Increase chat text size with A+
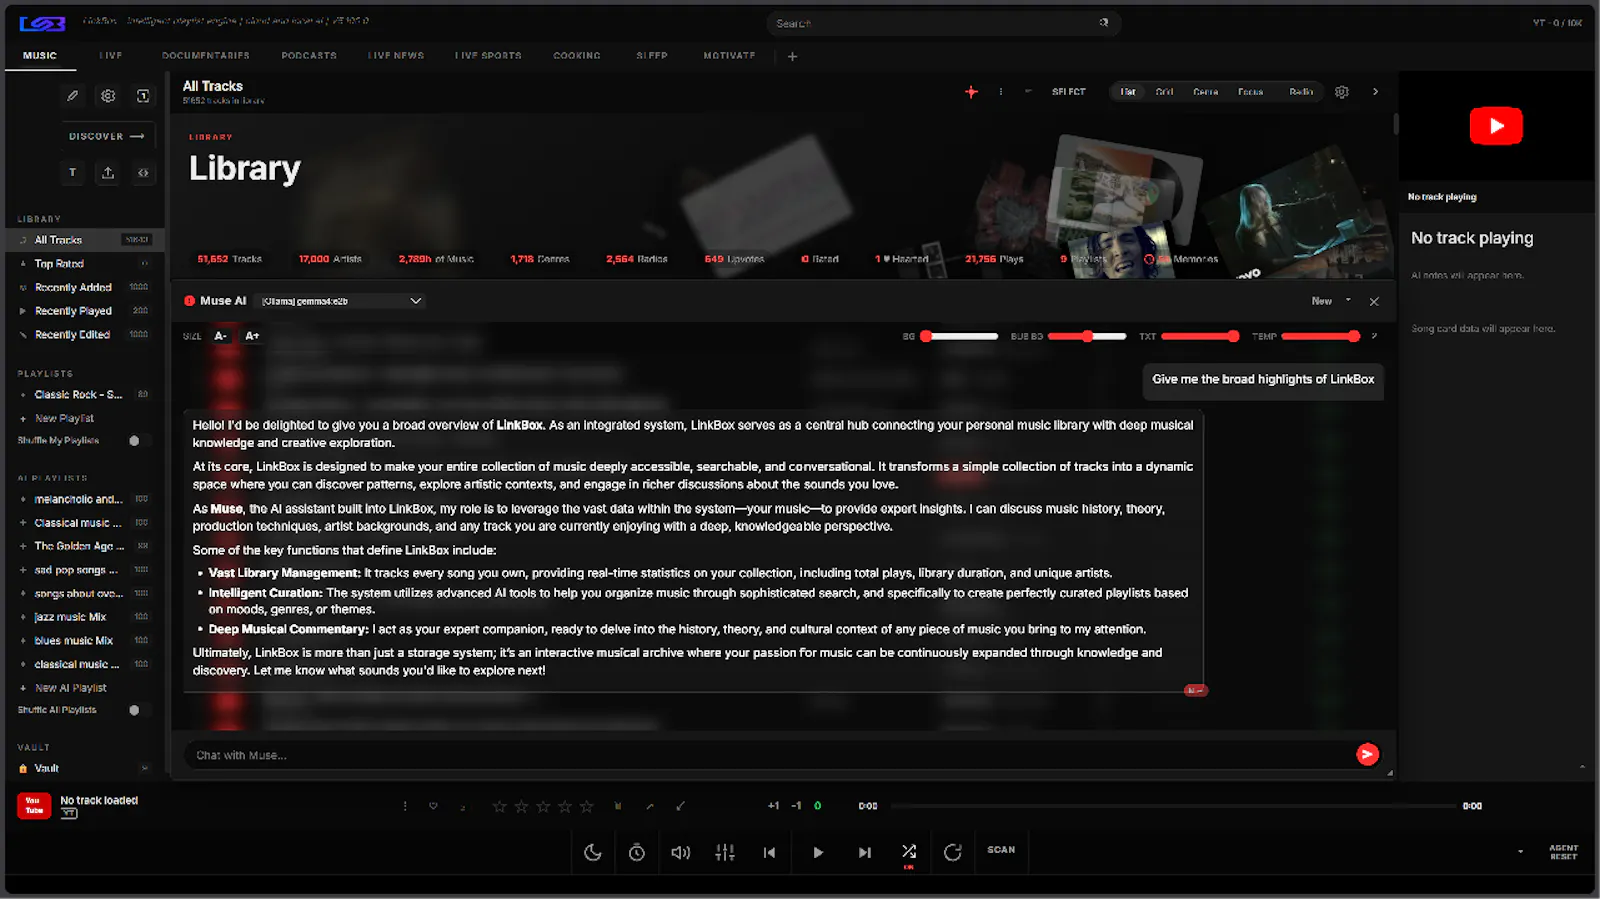Screen dimensions: 1600x899 tap(252, 336)
